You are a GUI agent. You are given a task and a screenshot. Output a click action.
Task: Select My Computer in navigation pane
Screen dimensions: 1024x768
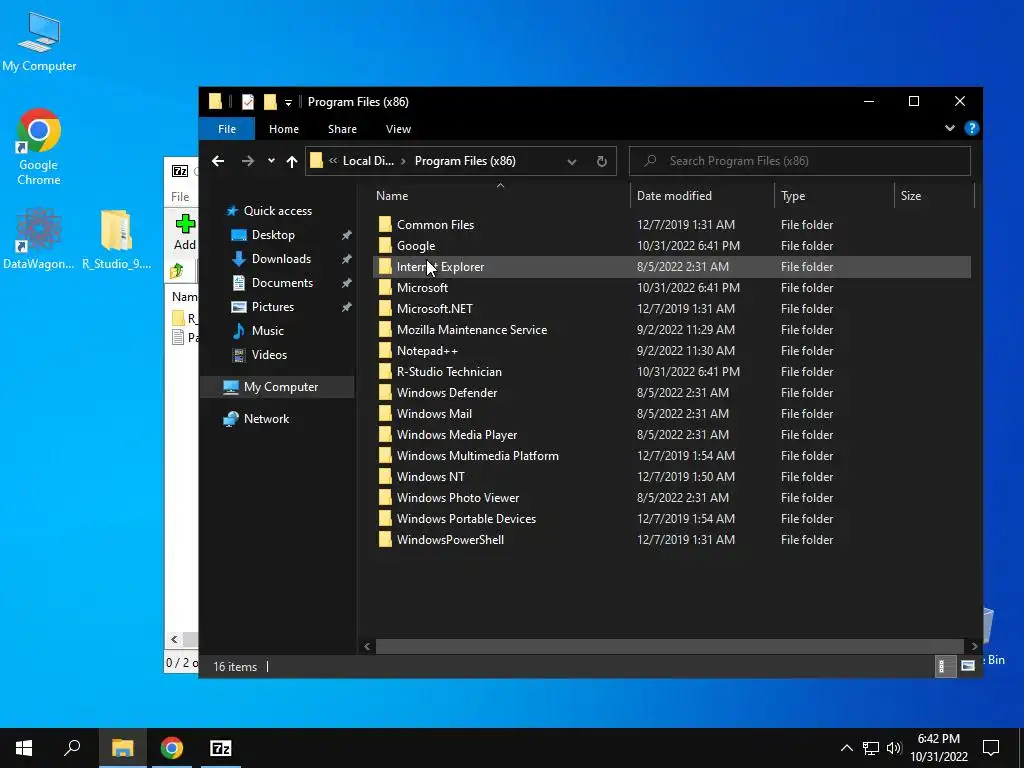281,387
